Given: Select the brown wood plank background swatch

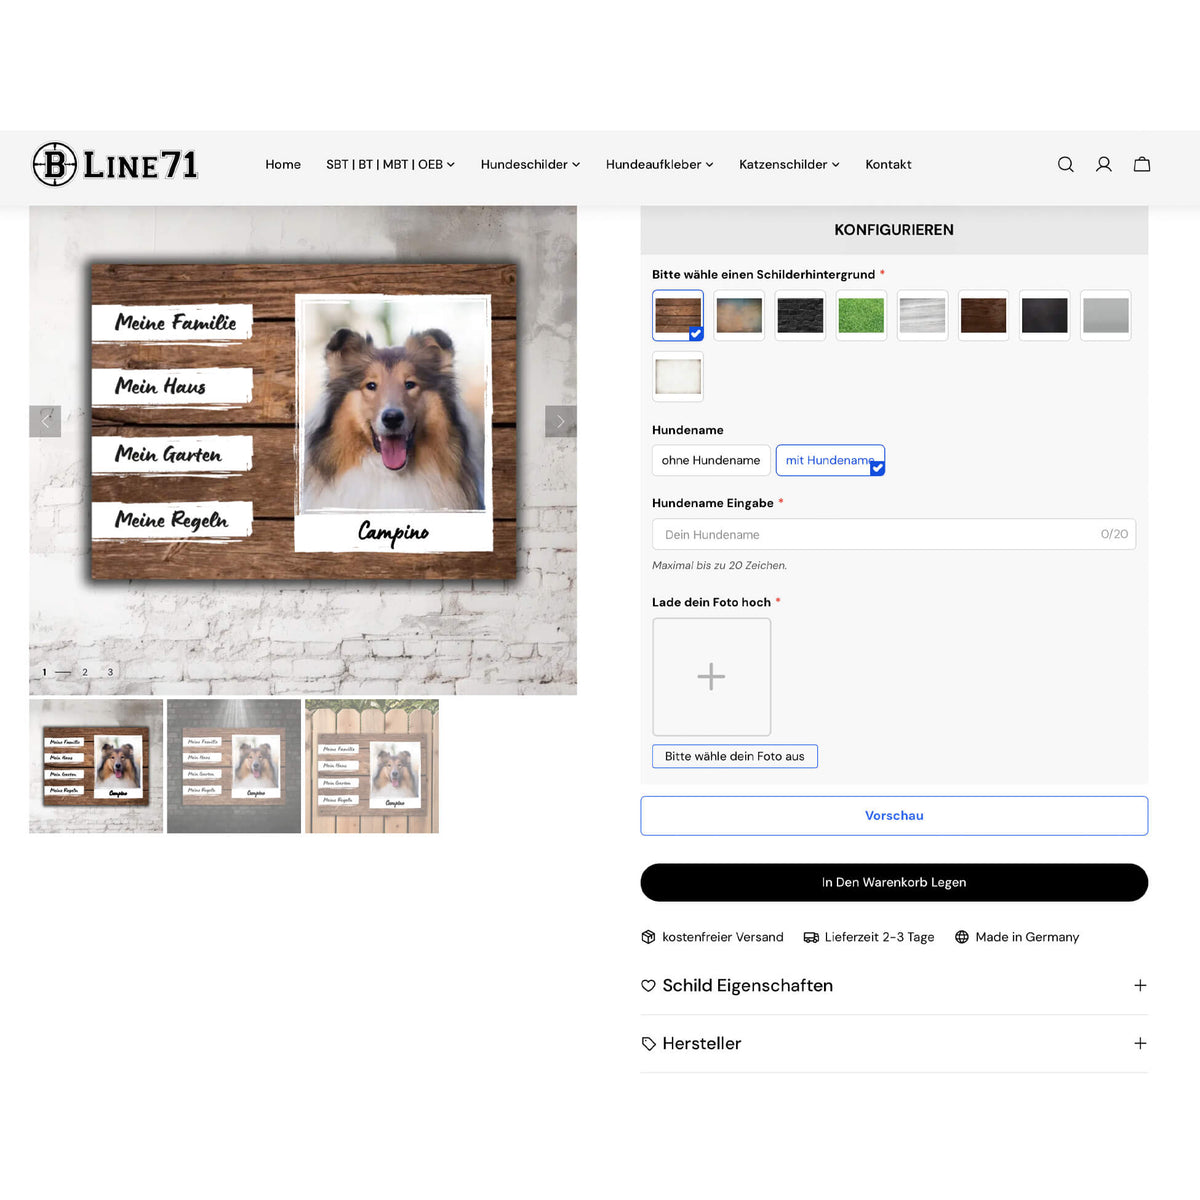Looking at the screenshot, I should pyautogui.click(x=678, y=316).
